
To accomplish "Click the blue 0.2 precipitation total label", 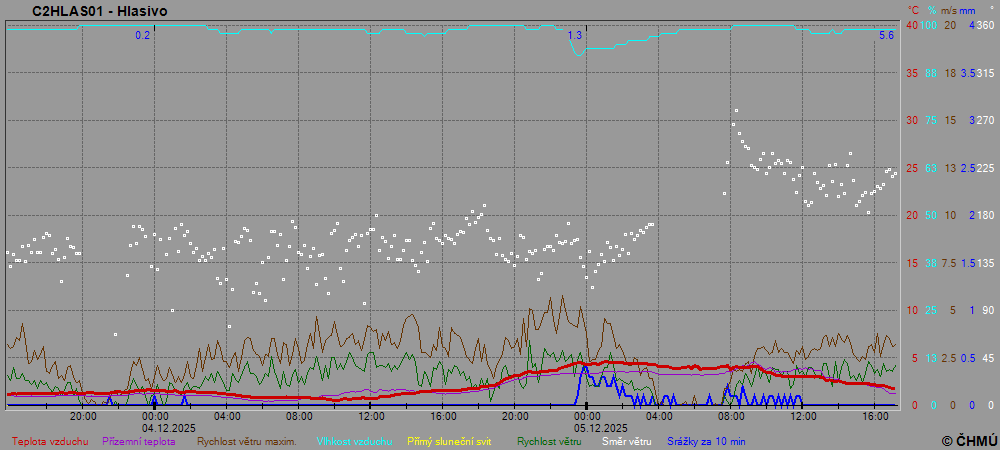I will click(143, 35).
